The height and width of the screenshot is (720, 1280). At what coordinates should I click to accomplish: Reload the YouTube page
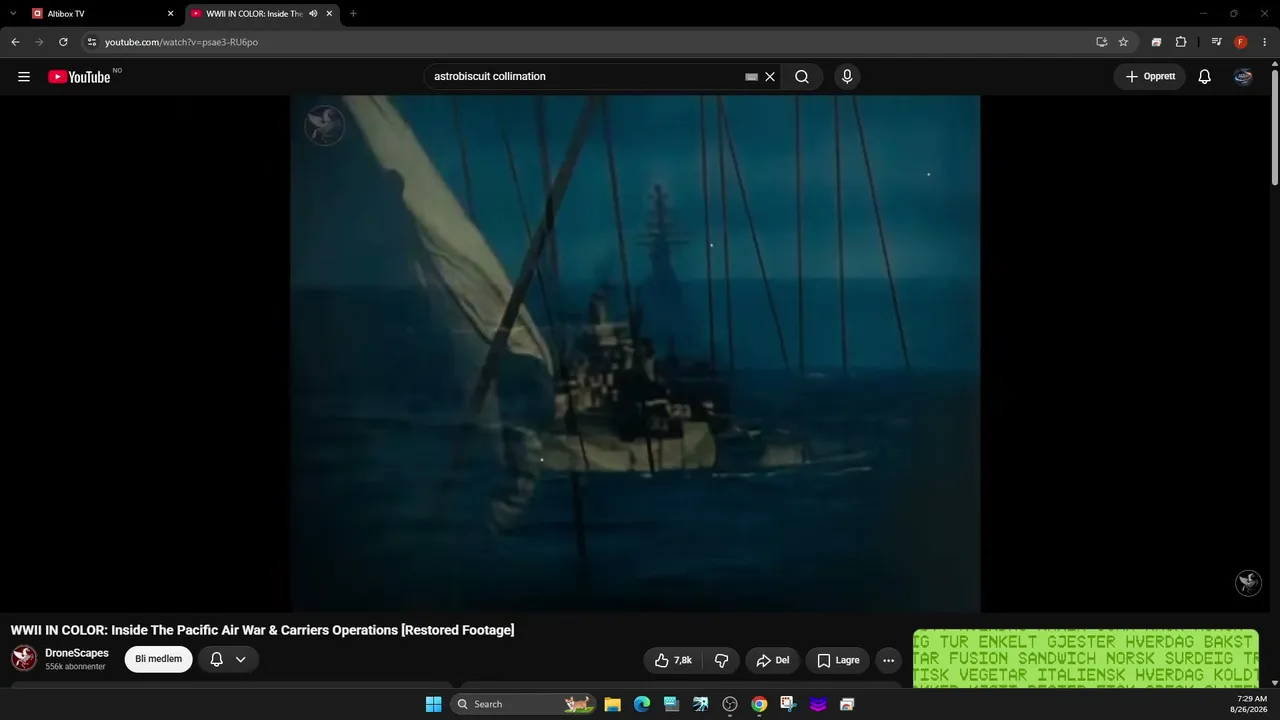point(63,42)
